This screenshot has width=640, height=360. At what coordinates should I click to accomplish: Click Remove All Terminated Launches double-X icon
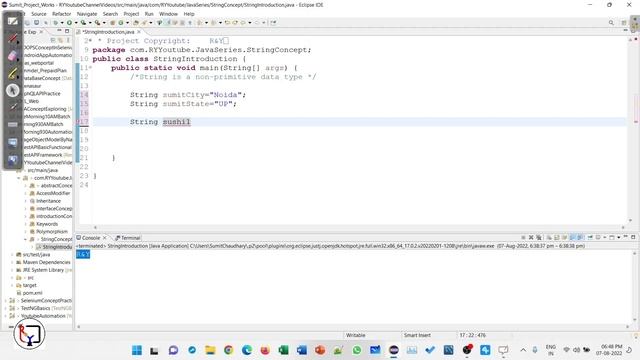pos(539,237)
